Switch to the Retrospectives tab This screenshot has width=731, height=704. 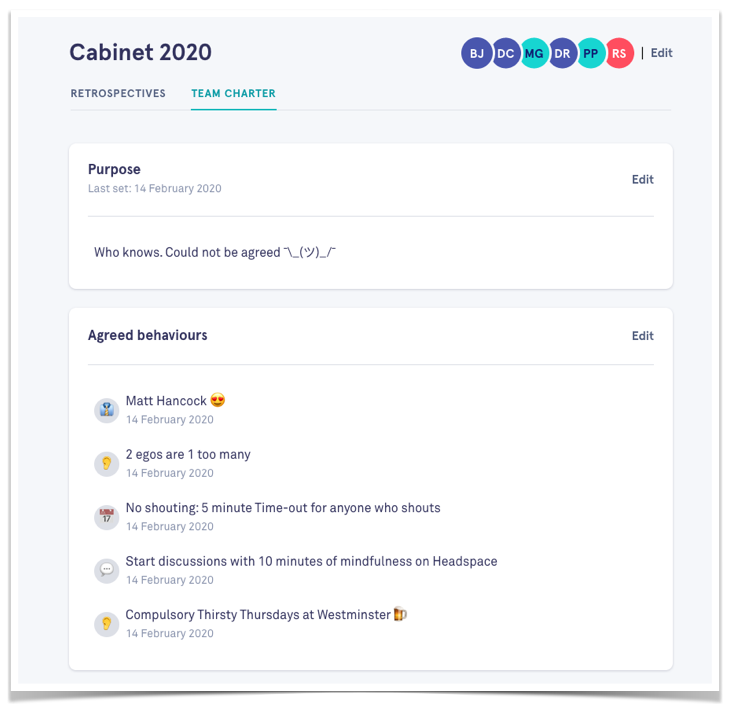[118, 93]
